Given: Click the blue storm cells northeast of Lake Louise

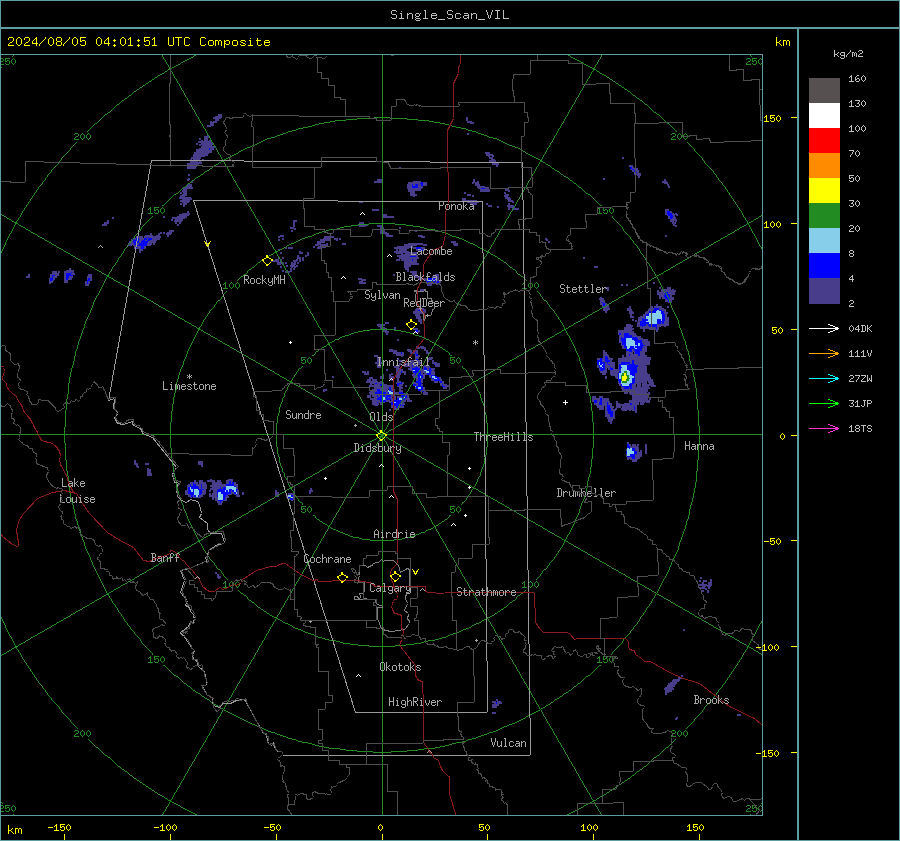Looking at the screenshot, I should 212,491.
